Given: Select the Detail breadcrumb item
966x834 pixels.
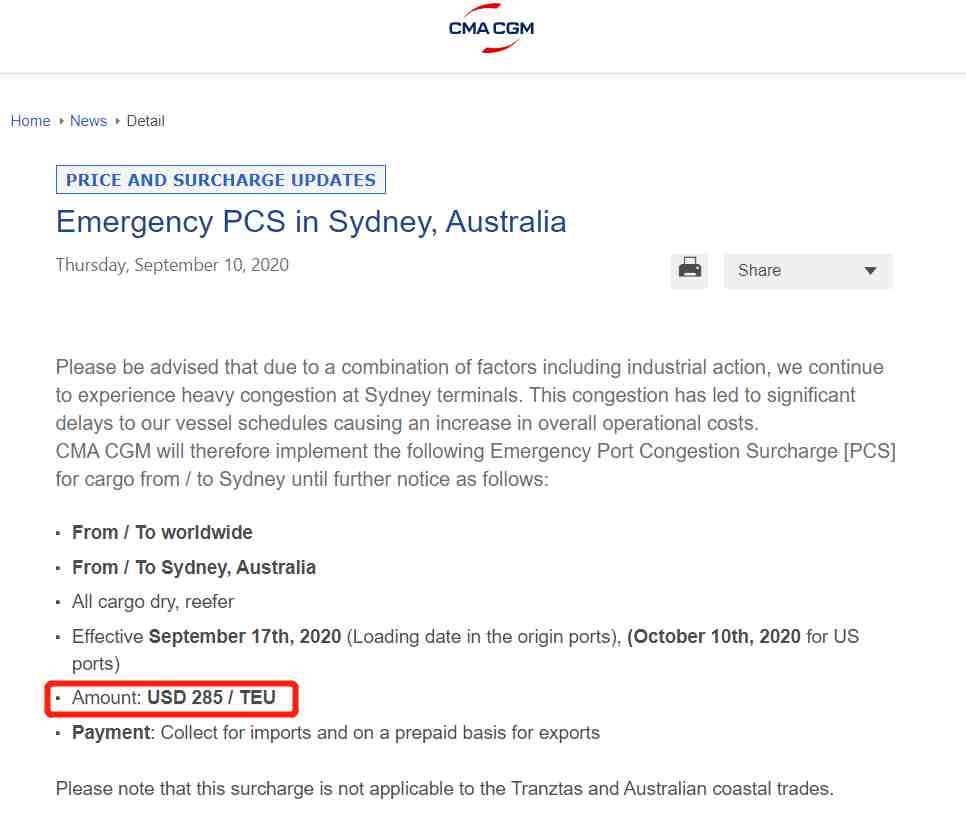Looking at the screenshot, I should pos(145,121).
